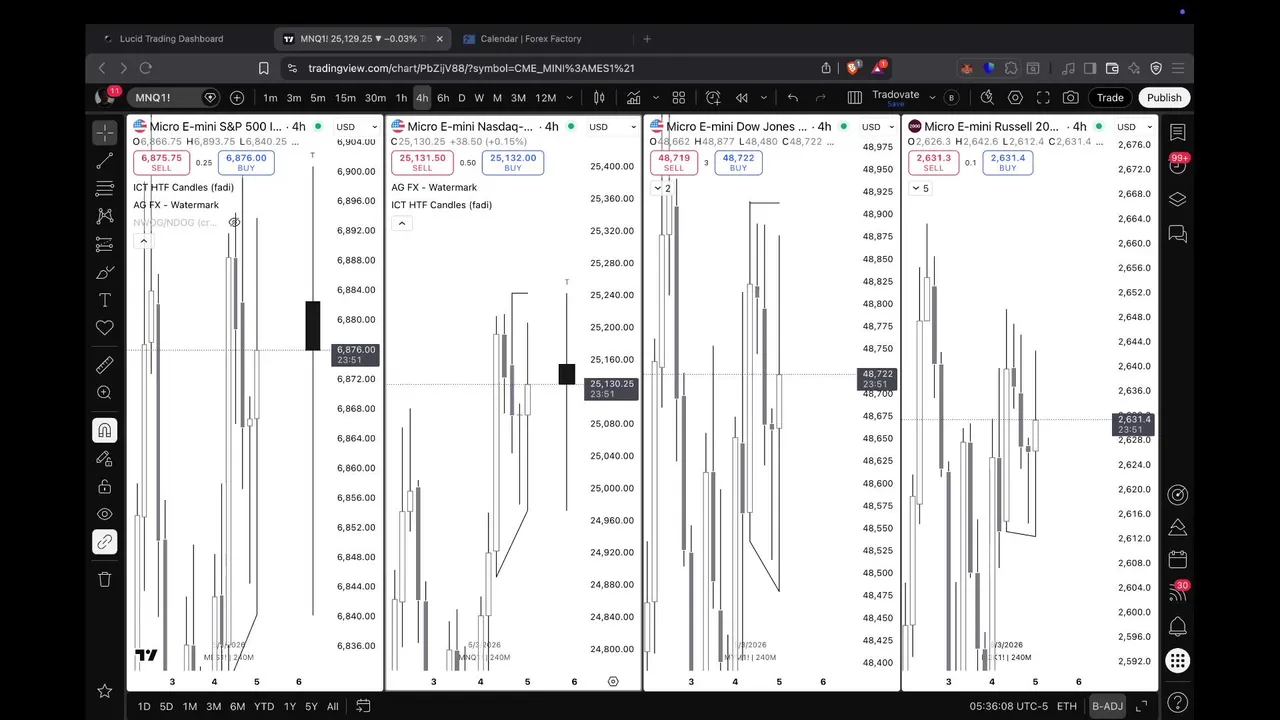Toggle hide all drawings eye icon
This screenshot has height=720, width=1280.
[x=105, y=514]
